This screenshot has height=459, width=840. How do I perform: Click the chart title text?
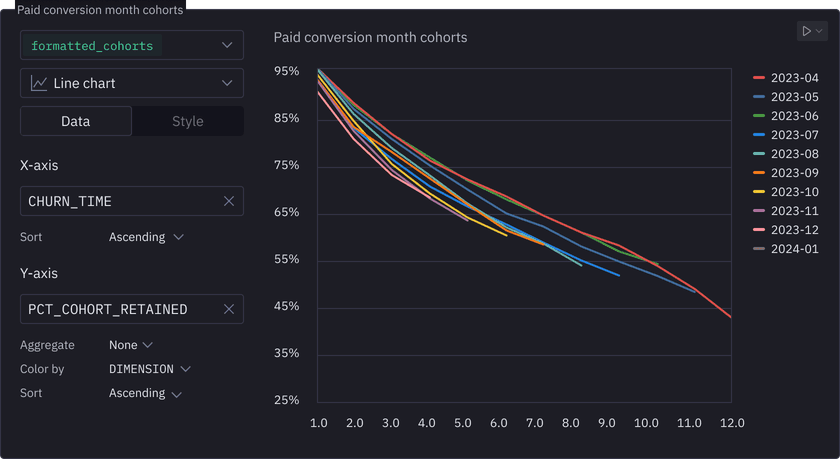coord(370,38)
